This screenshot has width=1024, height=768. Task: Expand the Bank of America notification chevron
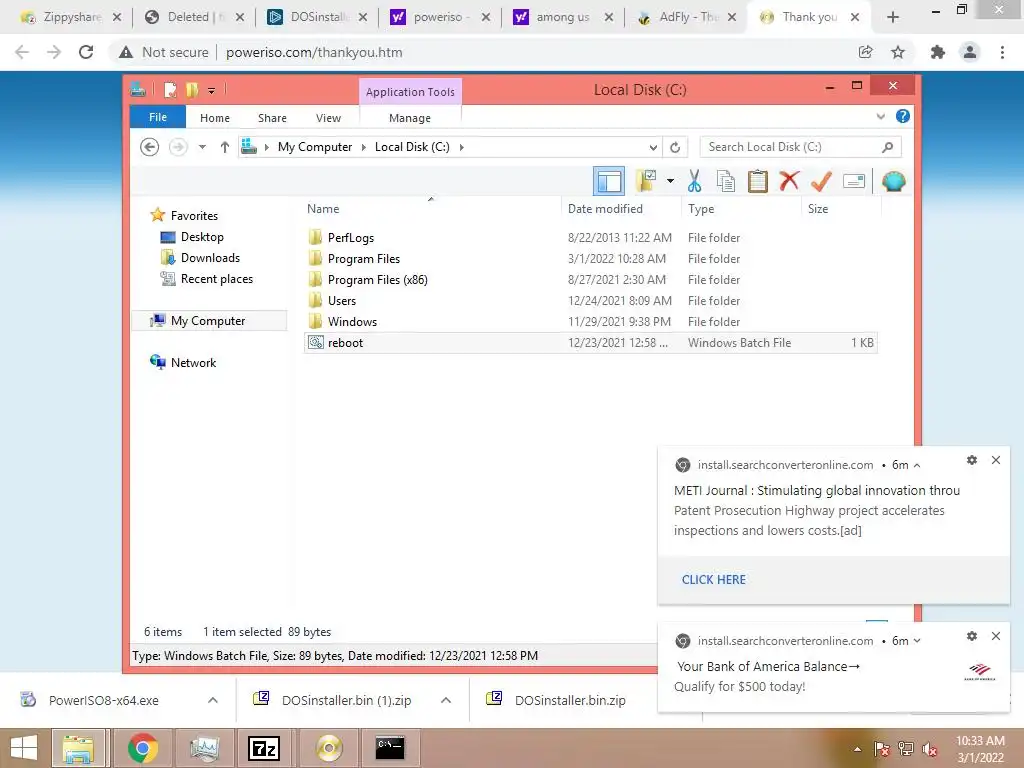[x=917, y=641]
